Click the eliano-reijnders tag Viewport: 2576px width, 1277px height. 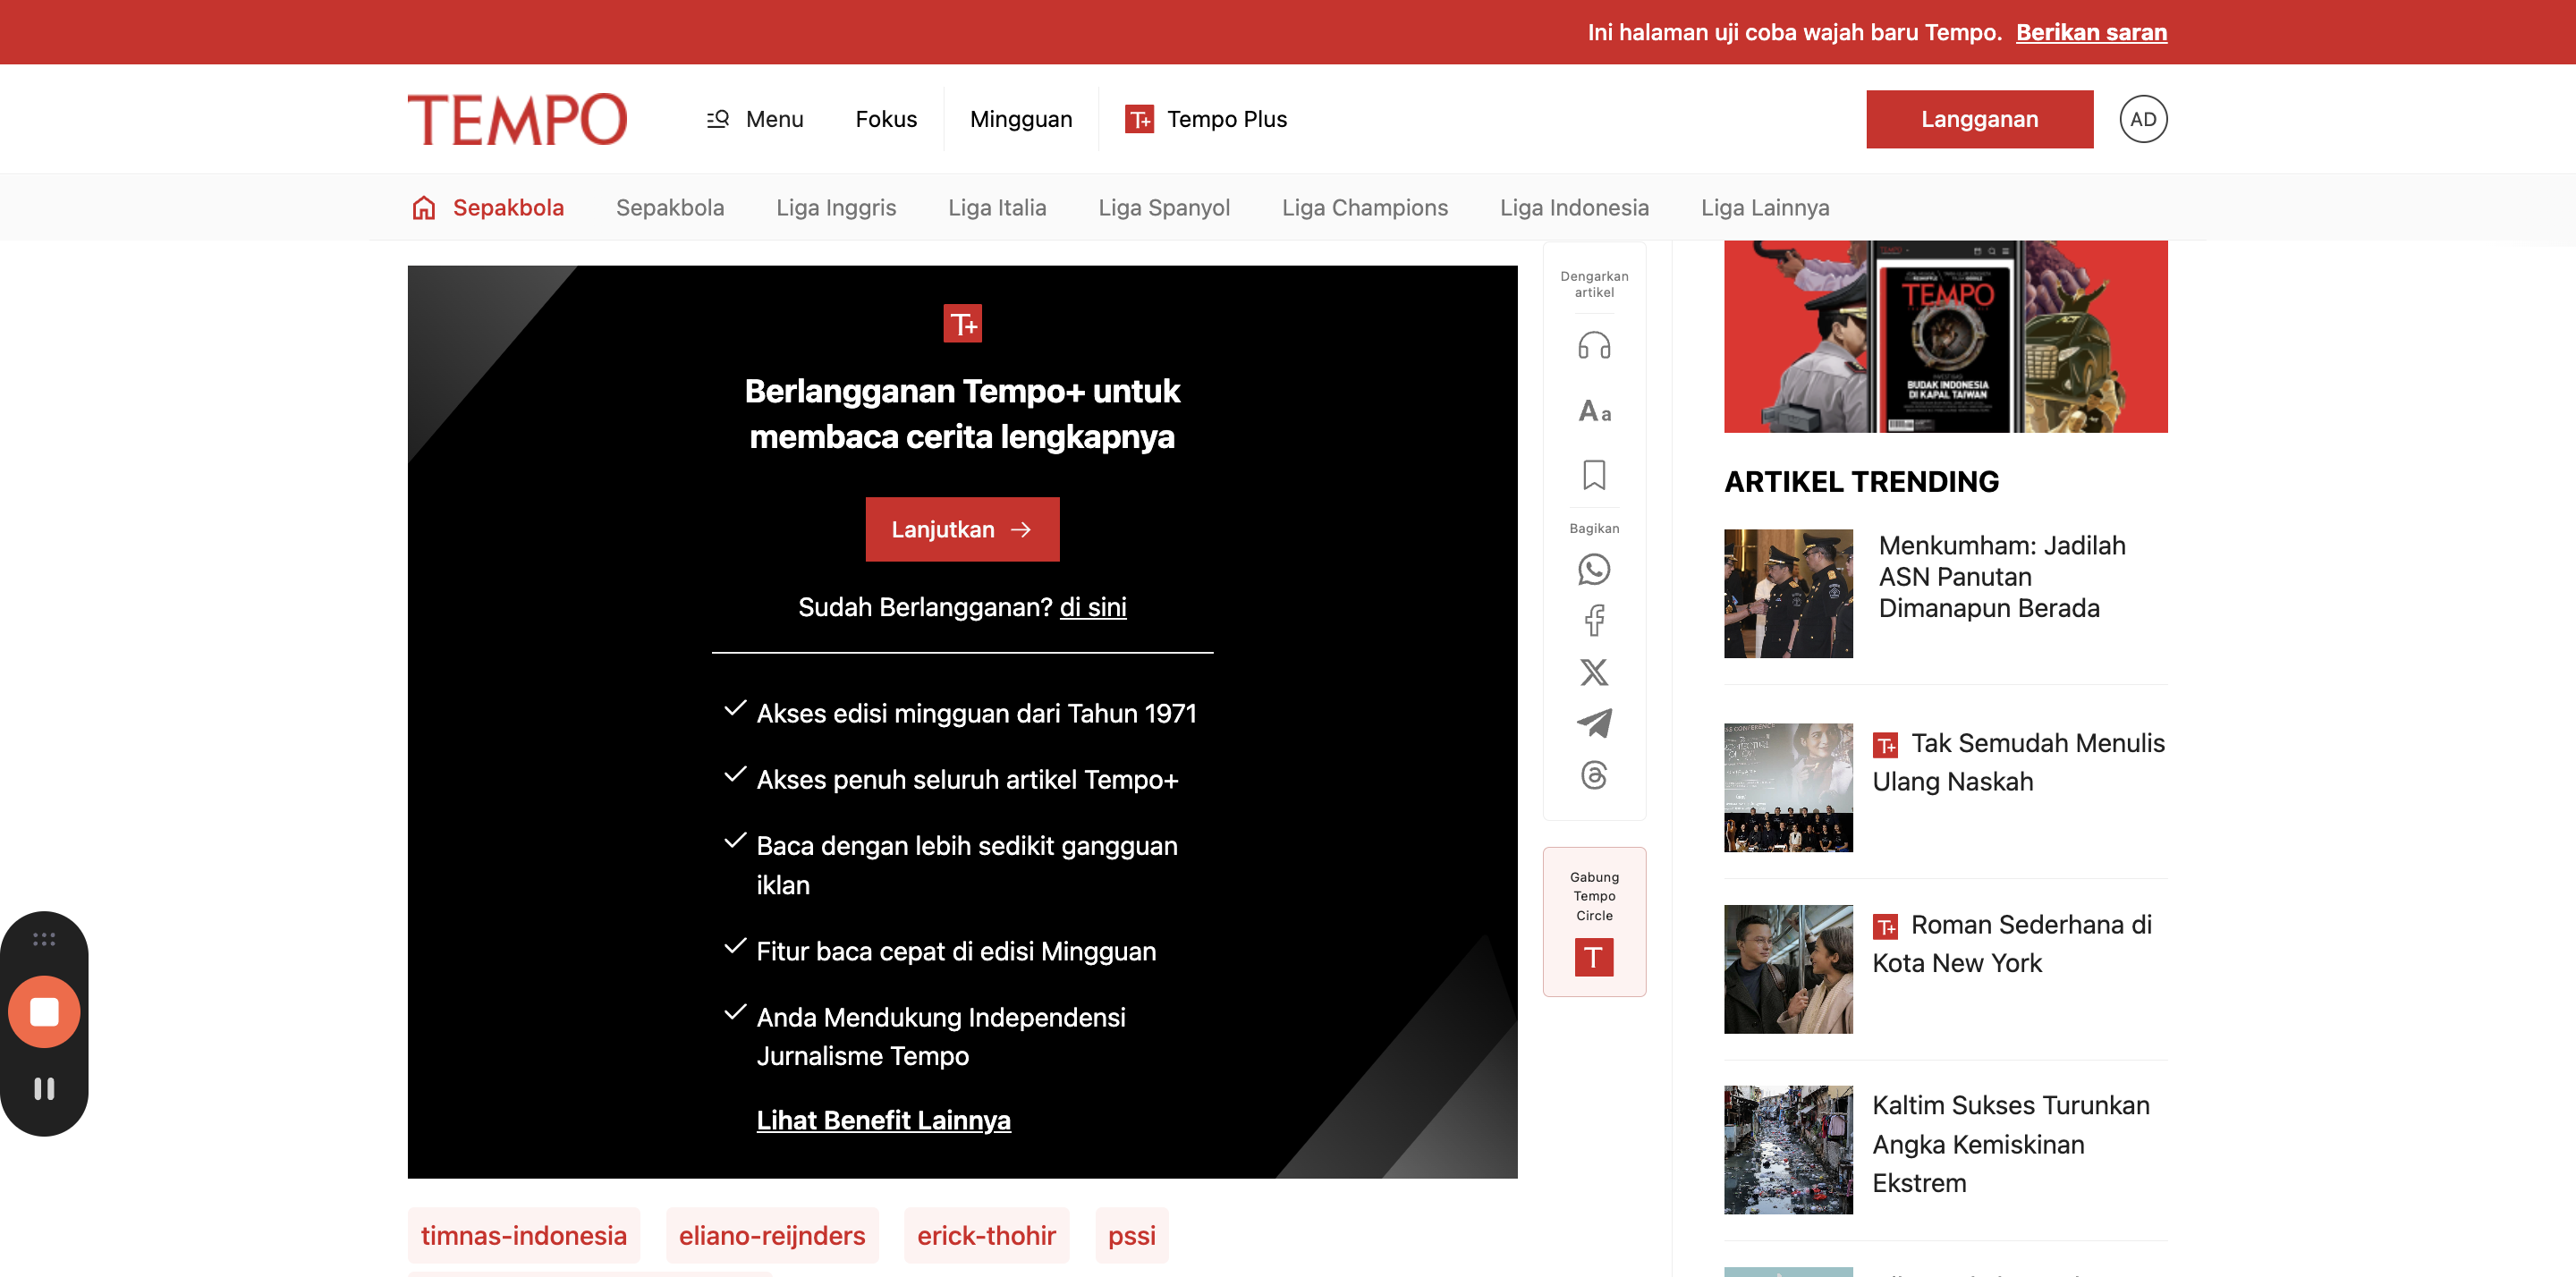point(772,1235)
